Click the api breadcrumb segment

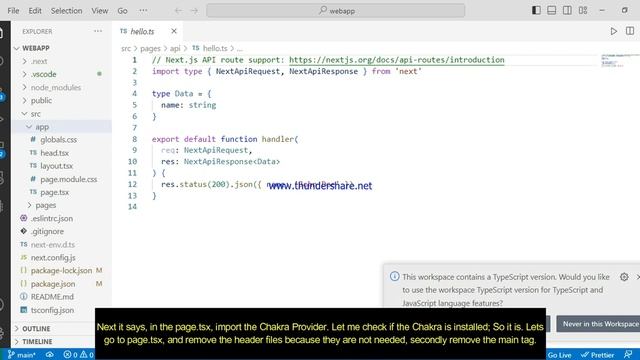tap(175, 49)
